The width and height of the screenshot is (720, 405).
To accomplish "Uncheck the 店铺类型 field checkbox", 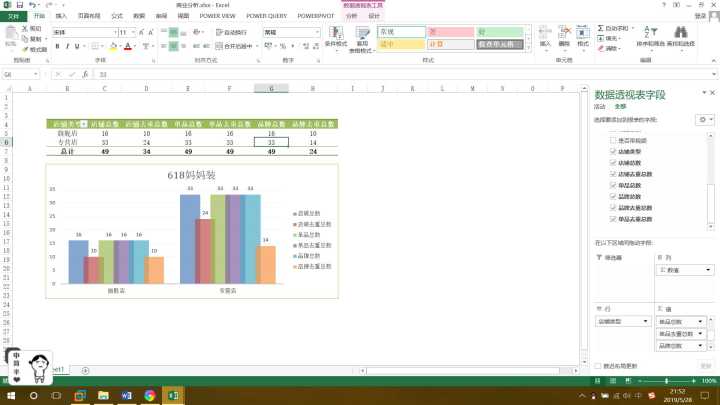I will click(612, 151).
